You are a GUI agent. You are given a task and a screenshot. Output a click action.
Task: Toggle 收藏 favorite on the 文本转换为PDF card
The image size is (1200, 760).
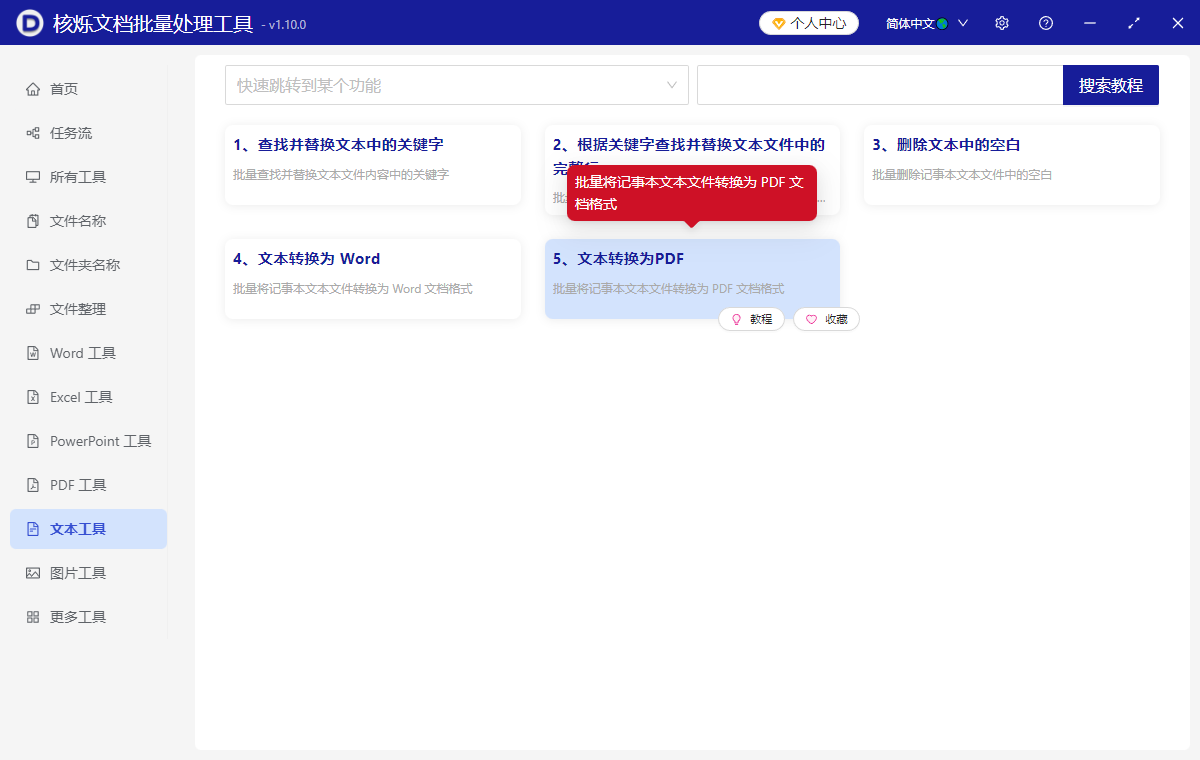826,318
